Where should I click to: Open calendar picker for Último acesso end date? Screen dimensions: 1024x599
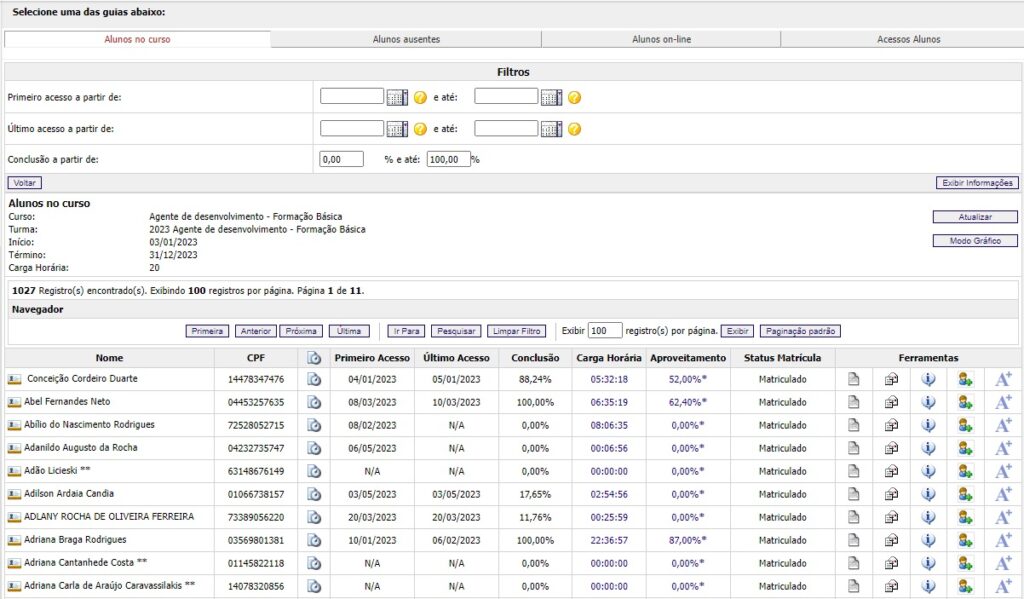551,129
